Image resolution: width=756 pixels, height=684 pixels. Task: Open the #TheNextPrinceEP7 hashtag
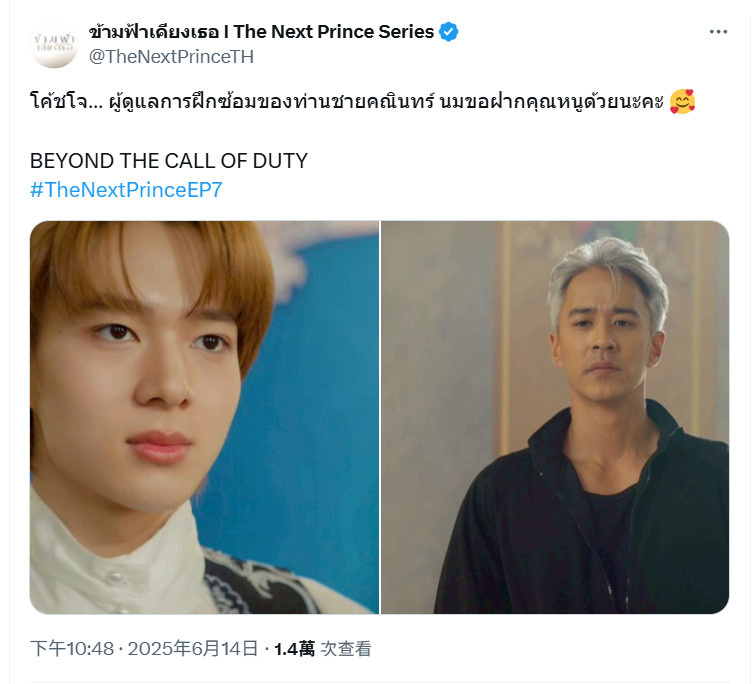click(126, 190)
